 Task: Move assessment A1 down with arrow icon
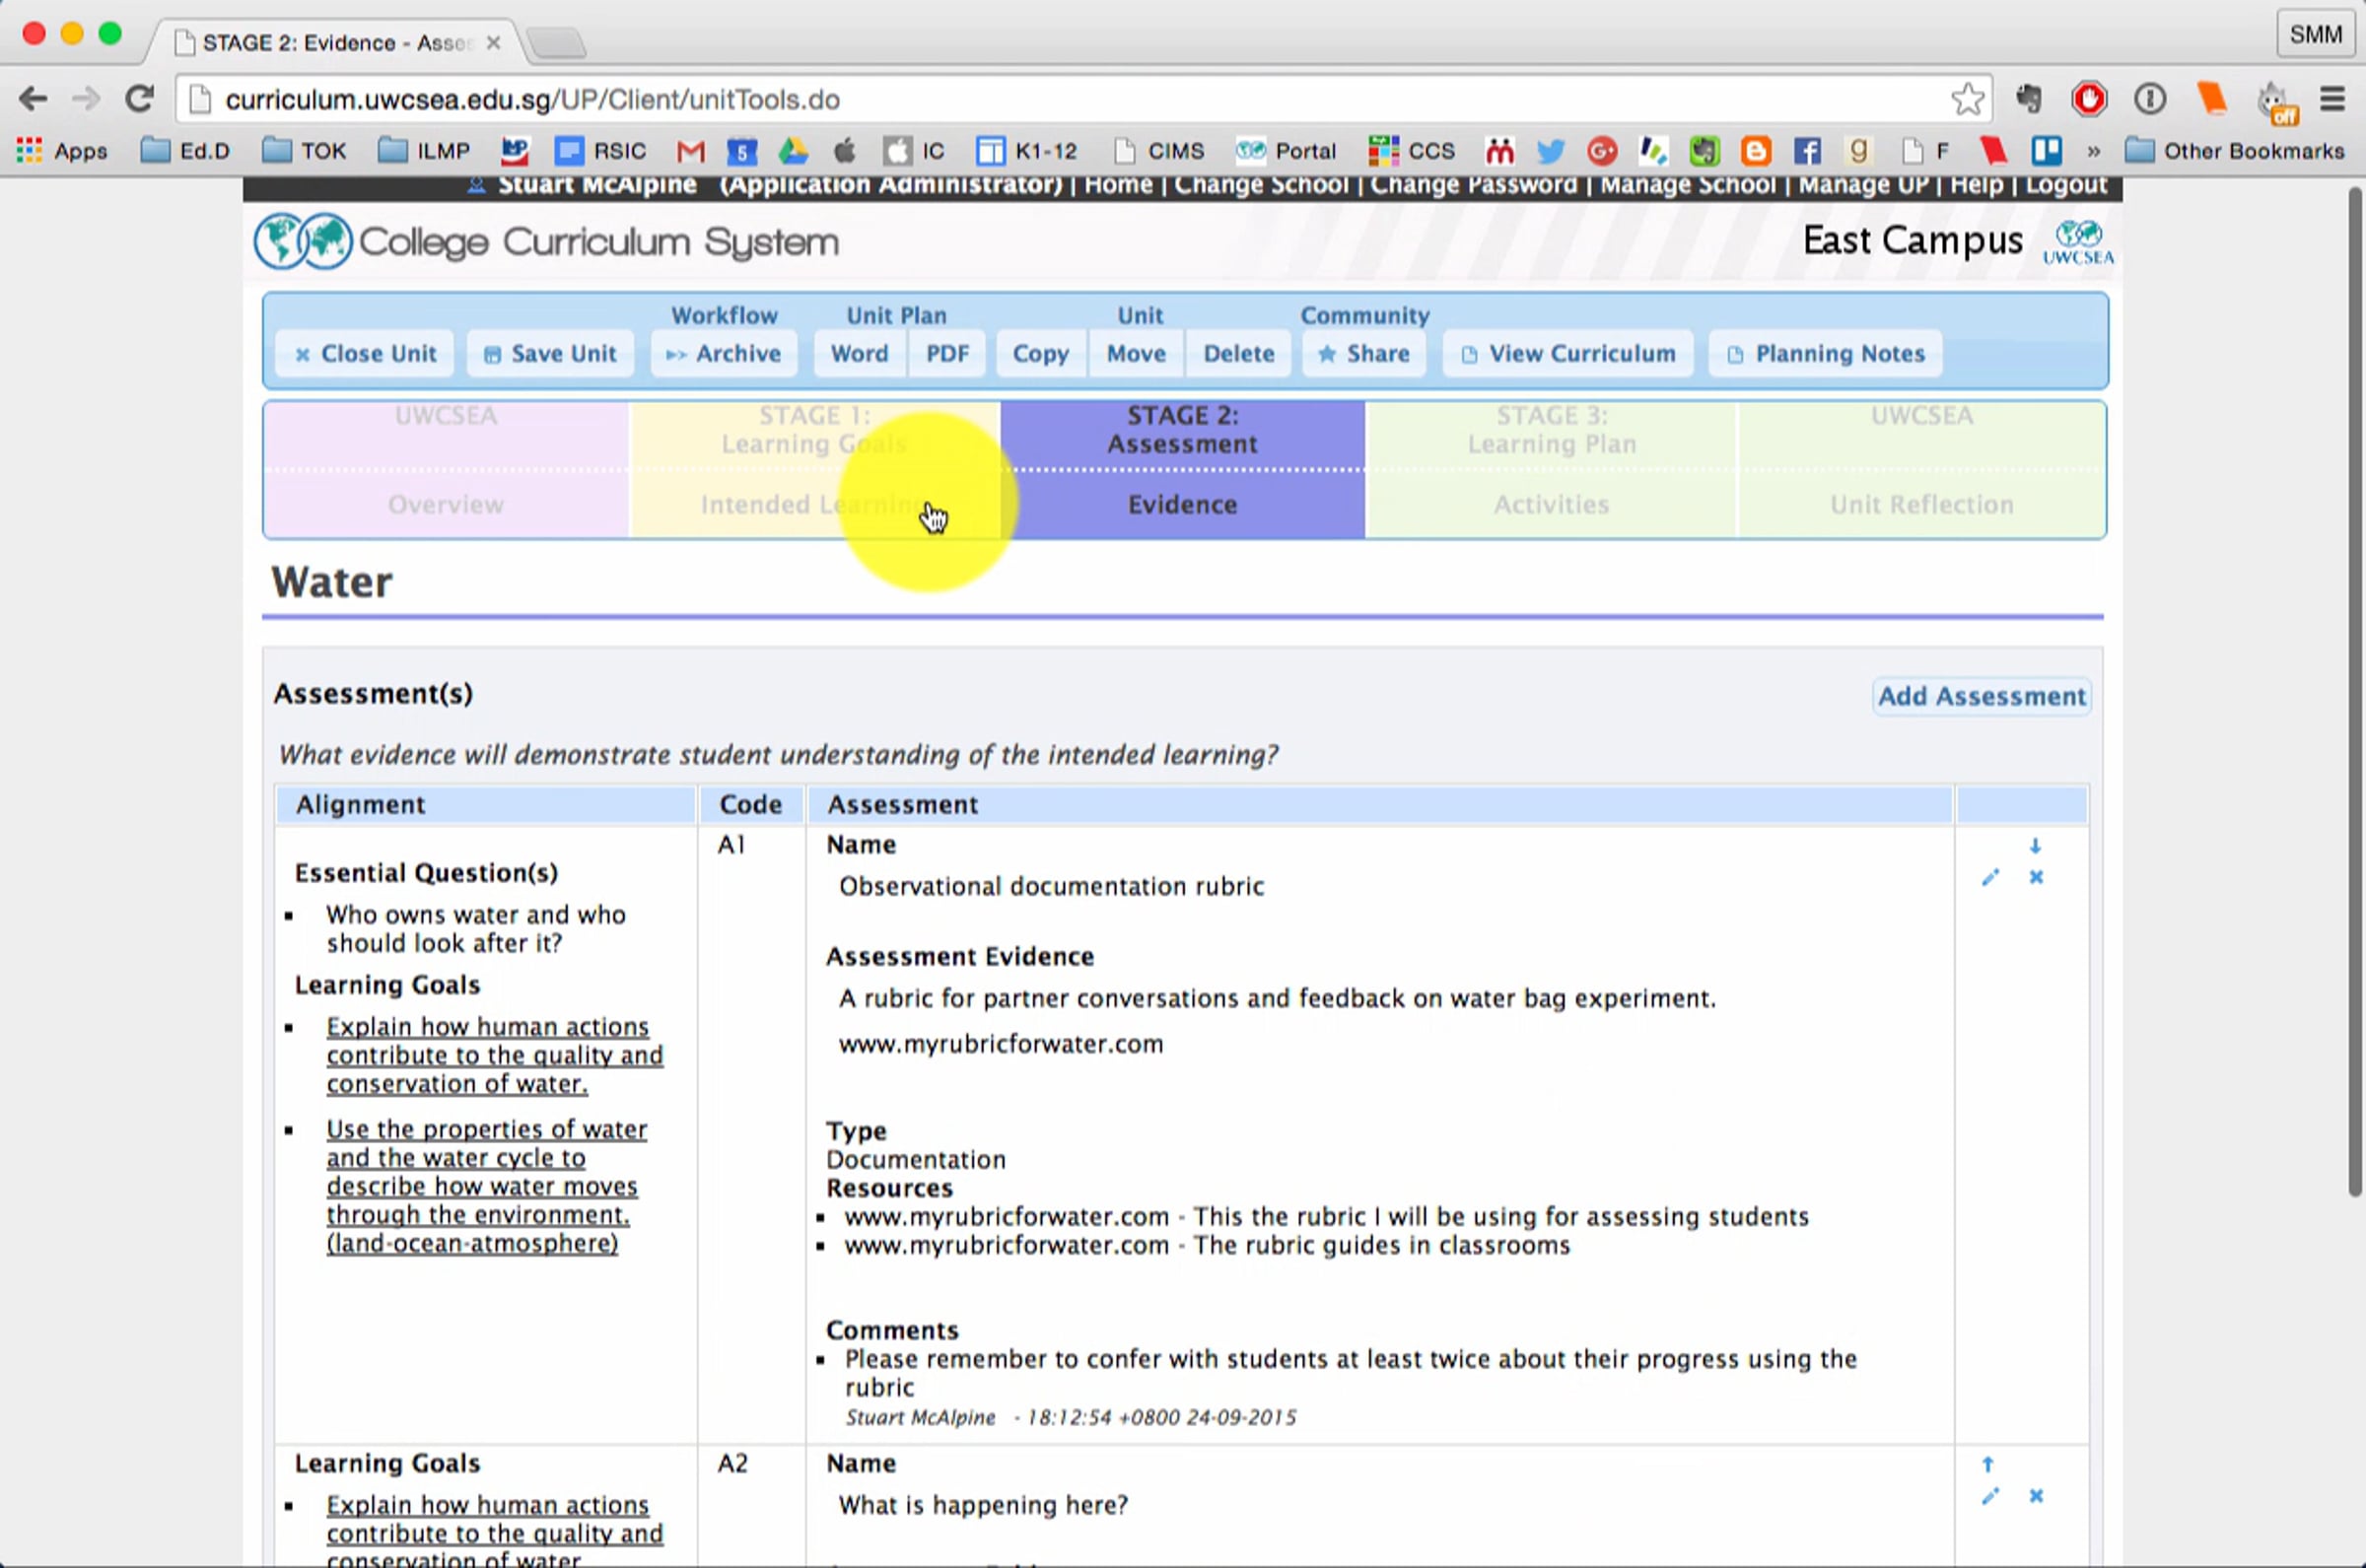[2035, 846]
